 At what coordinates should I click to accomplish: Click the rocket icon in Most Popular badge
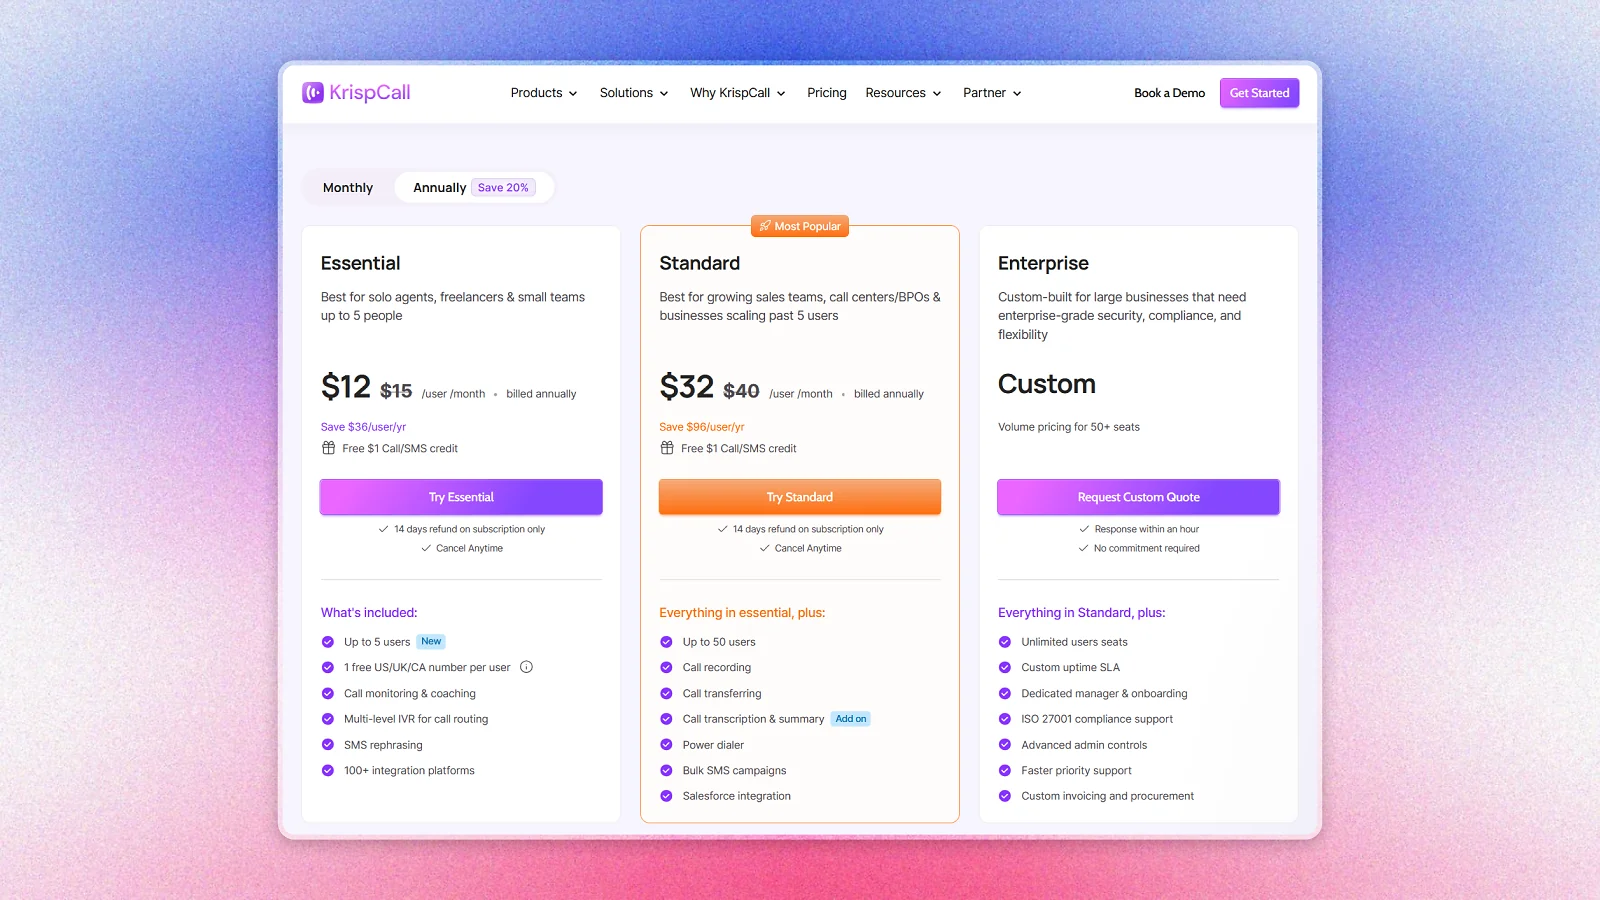click(x=765, y=226)
